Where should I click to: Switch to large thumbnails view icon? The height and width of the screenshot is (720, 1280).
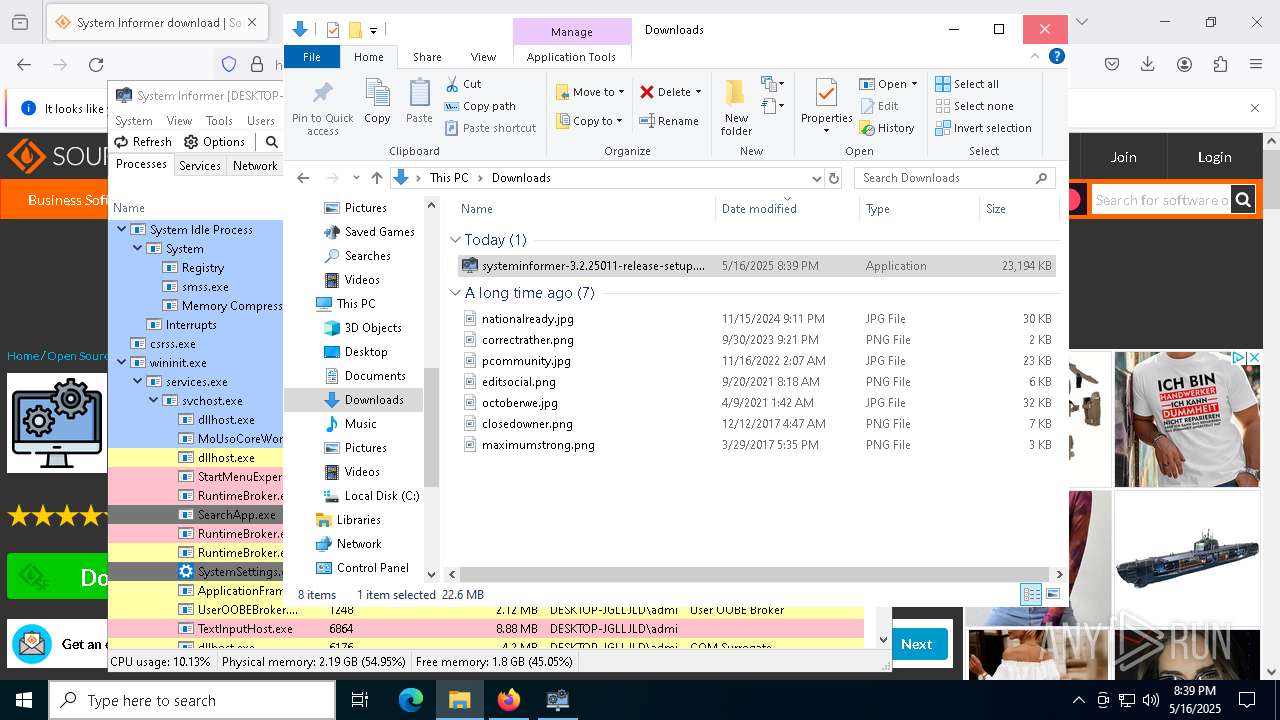click(x=1053, y=594)
